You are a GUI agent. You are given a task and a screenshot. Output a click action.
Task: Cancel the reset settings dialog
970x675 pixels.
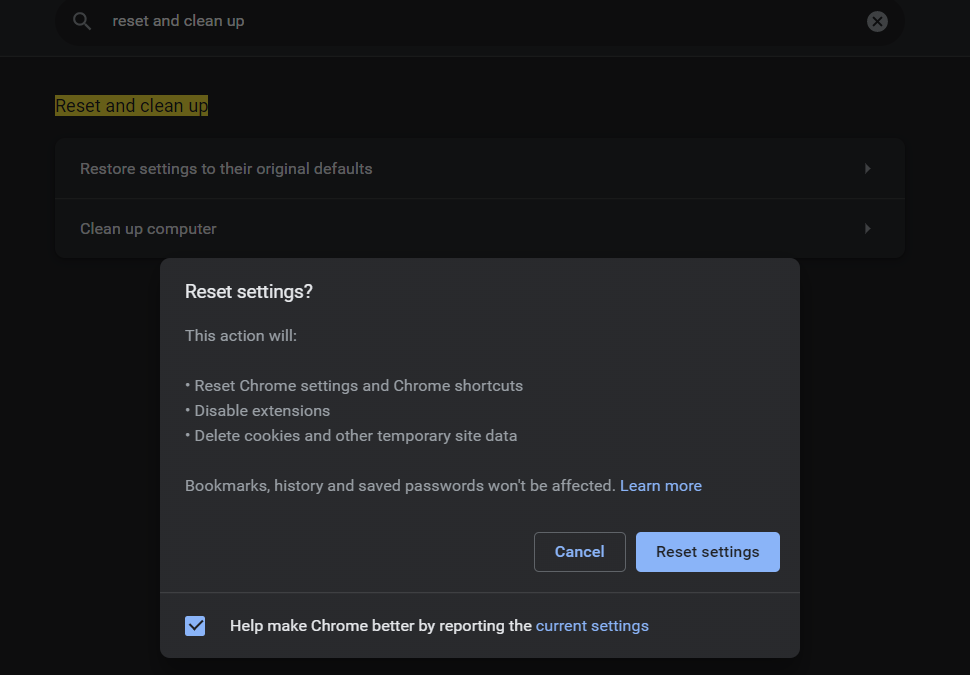pyautogui.click(x=580, y=552)
